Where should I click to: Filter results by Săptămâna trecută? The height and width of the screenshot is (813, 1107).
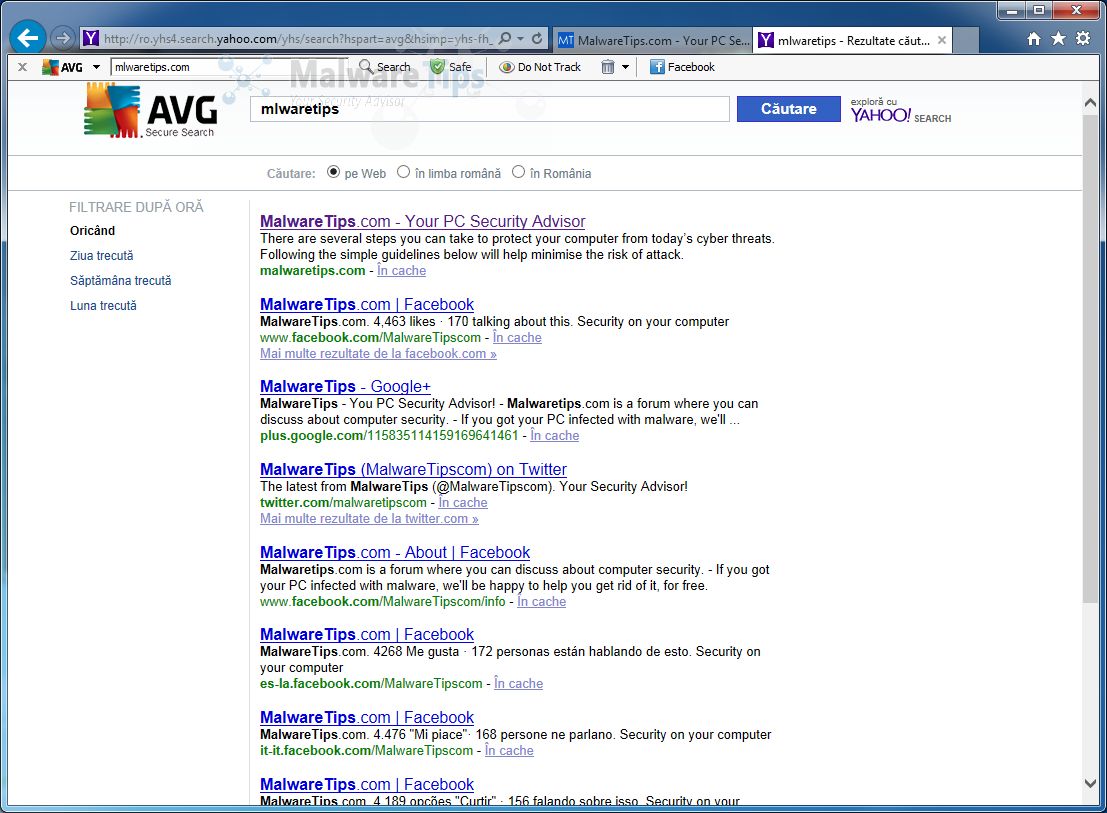pyautogui.click(x=121, y=281)
